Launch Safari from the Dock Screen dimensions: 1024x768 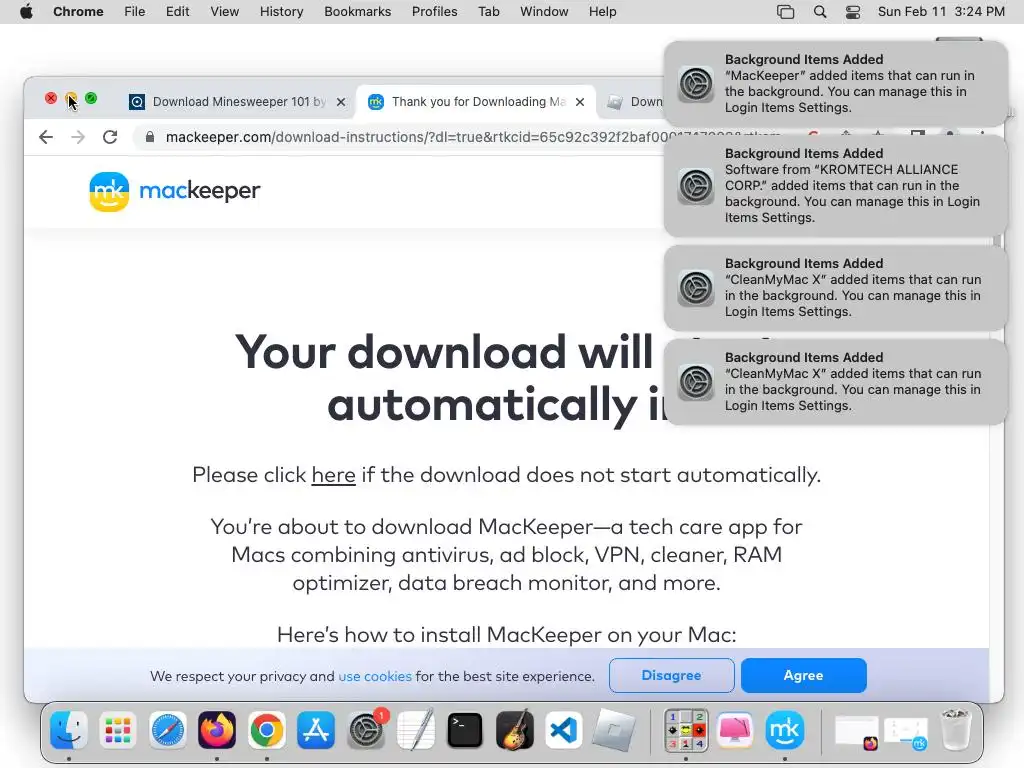coord(168,729)
